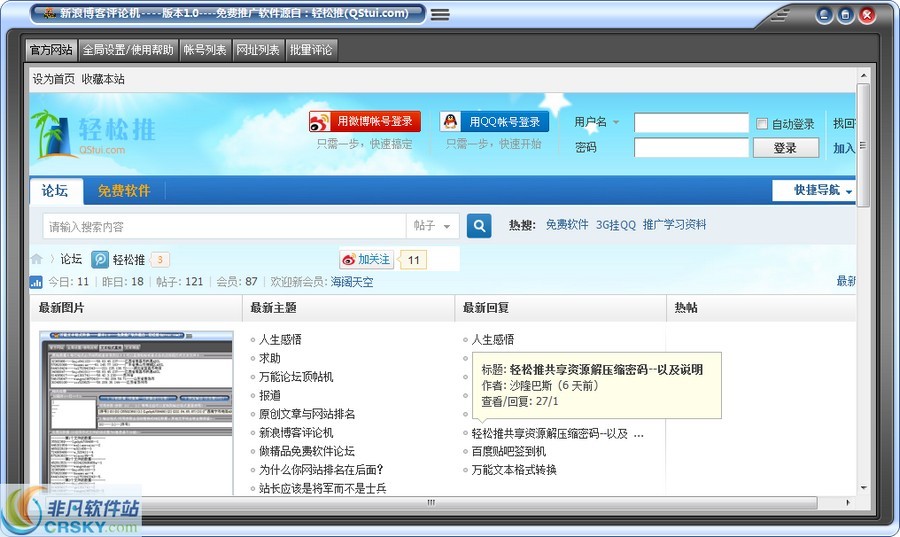Image resolution: width=900 pixels, height=537 pixels.
Task: Click the statistics bar chart icon
Action: point(36,282)
